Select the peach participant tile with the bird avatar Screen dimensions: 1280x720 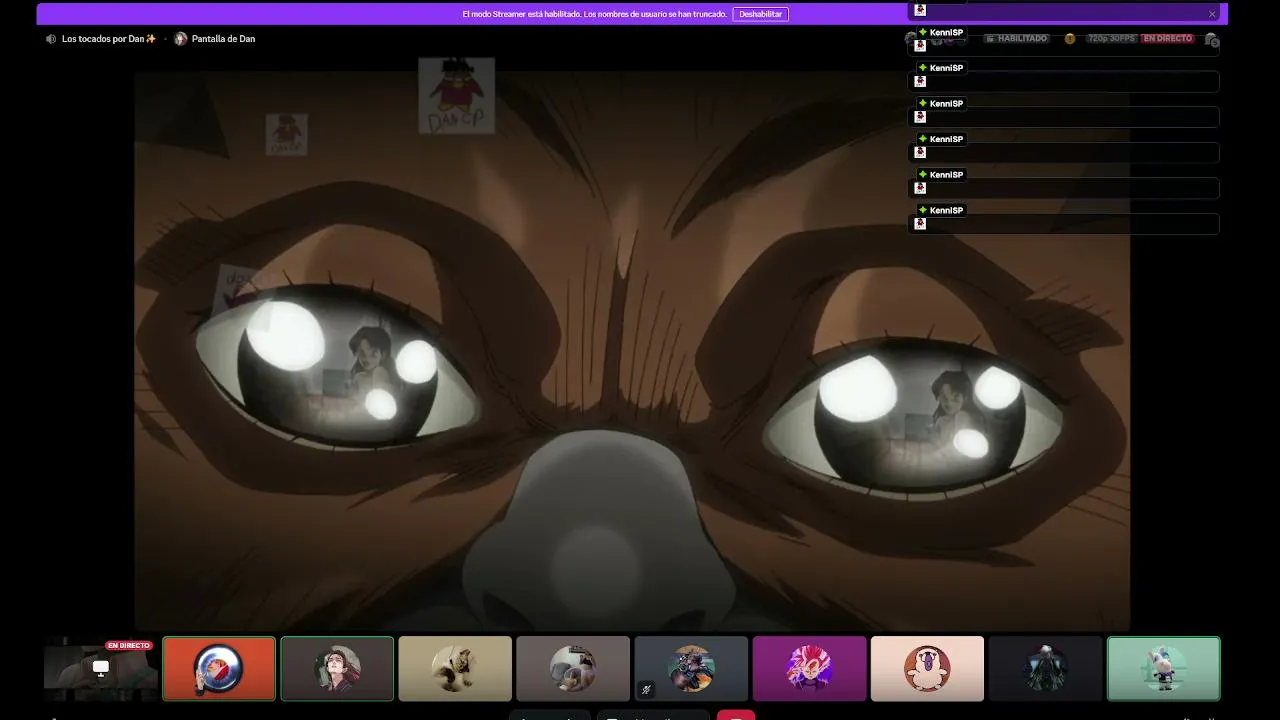coord(927,668)
